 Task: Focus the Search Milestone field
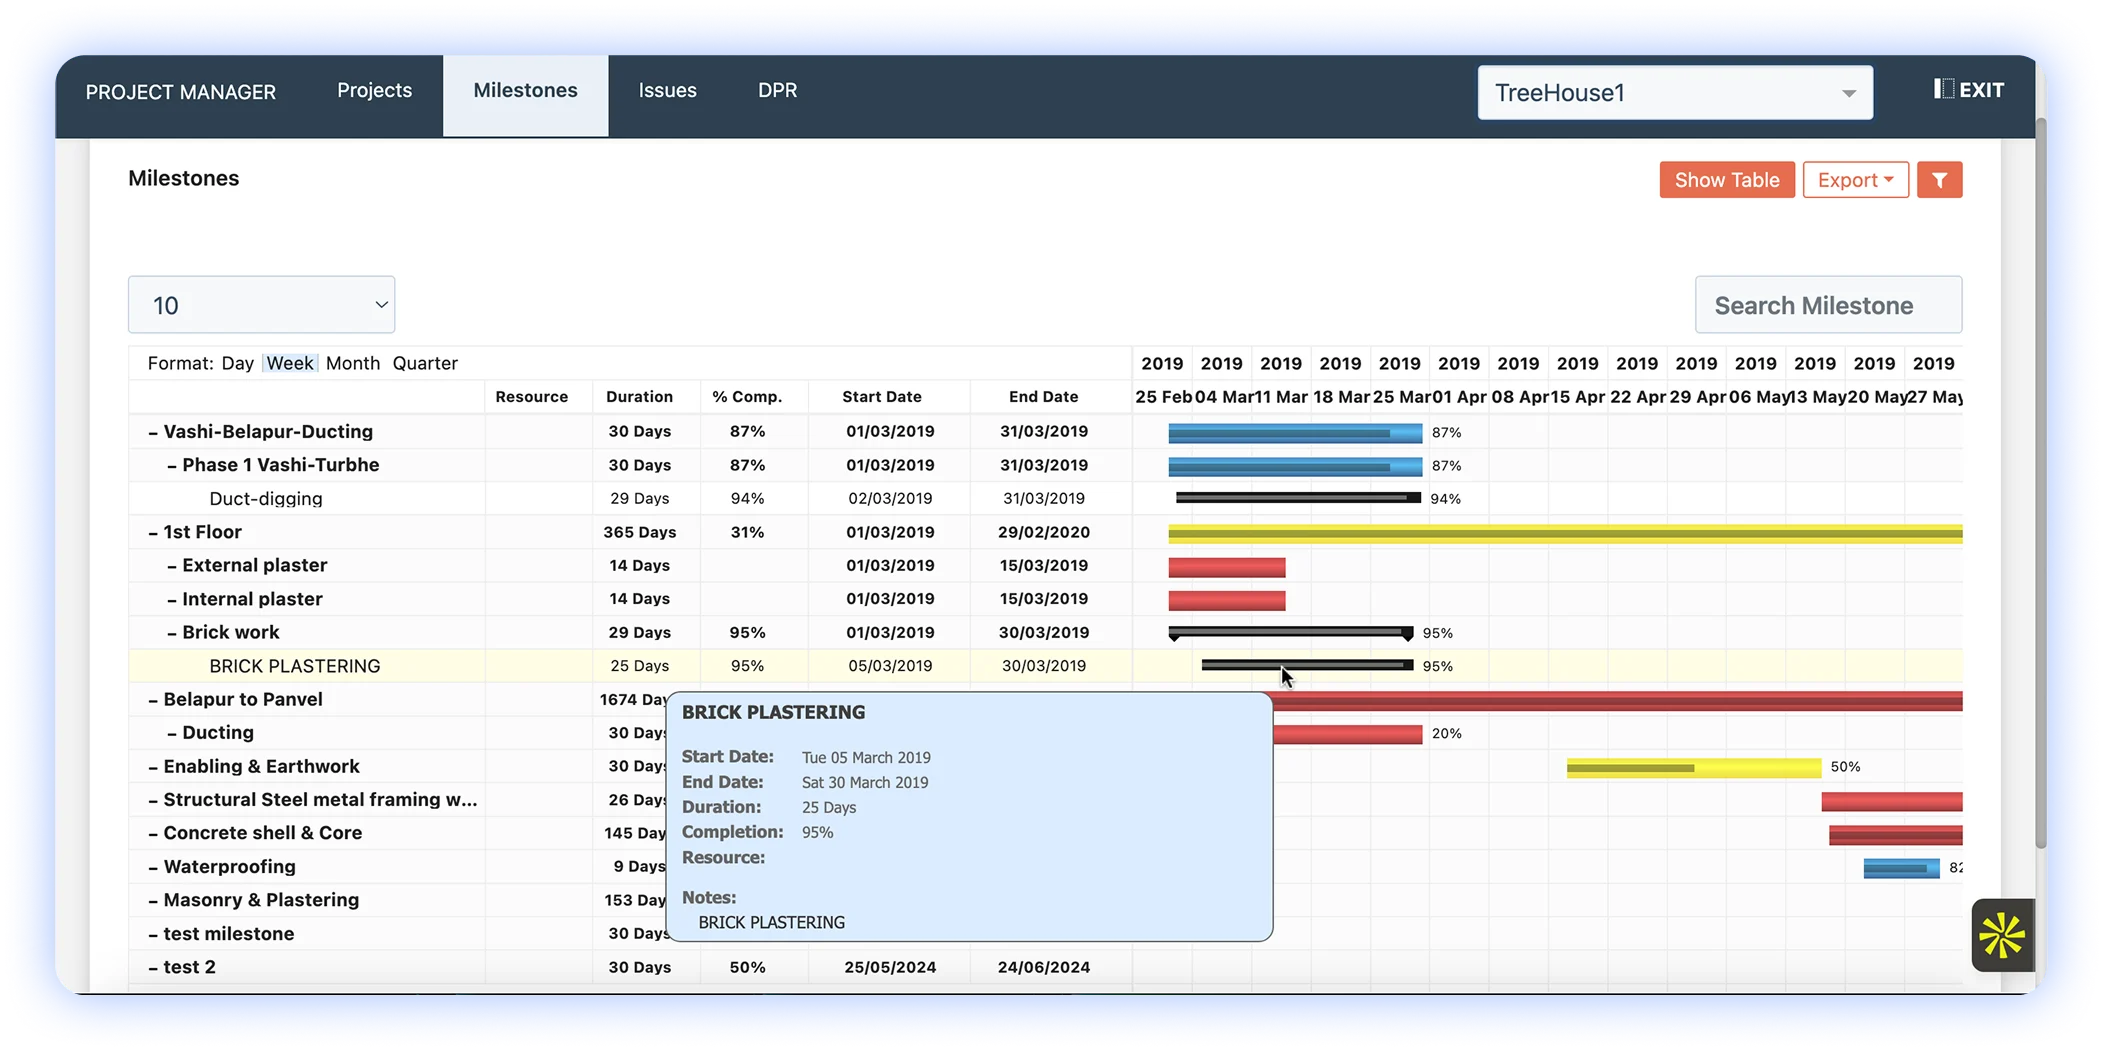pyautogui.click(x=1828, y=305)
